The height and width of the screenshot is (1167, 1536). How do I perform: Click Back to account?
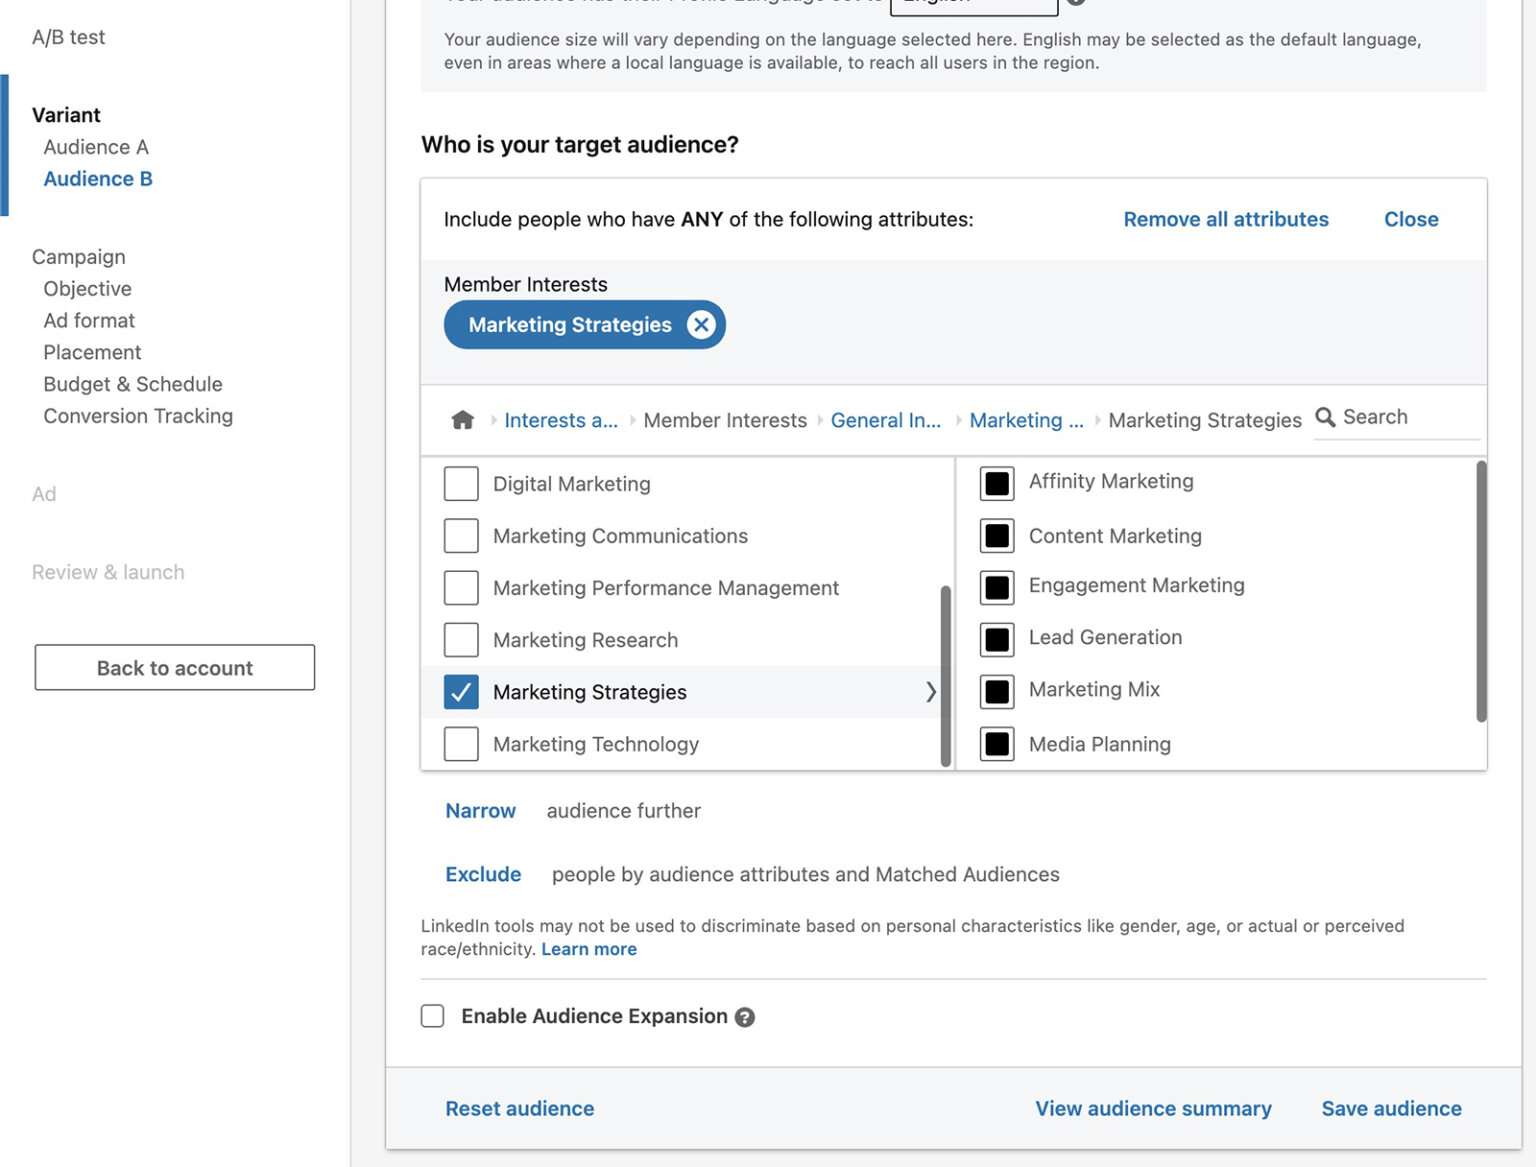174,667
